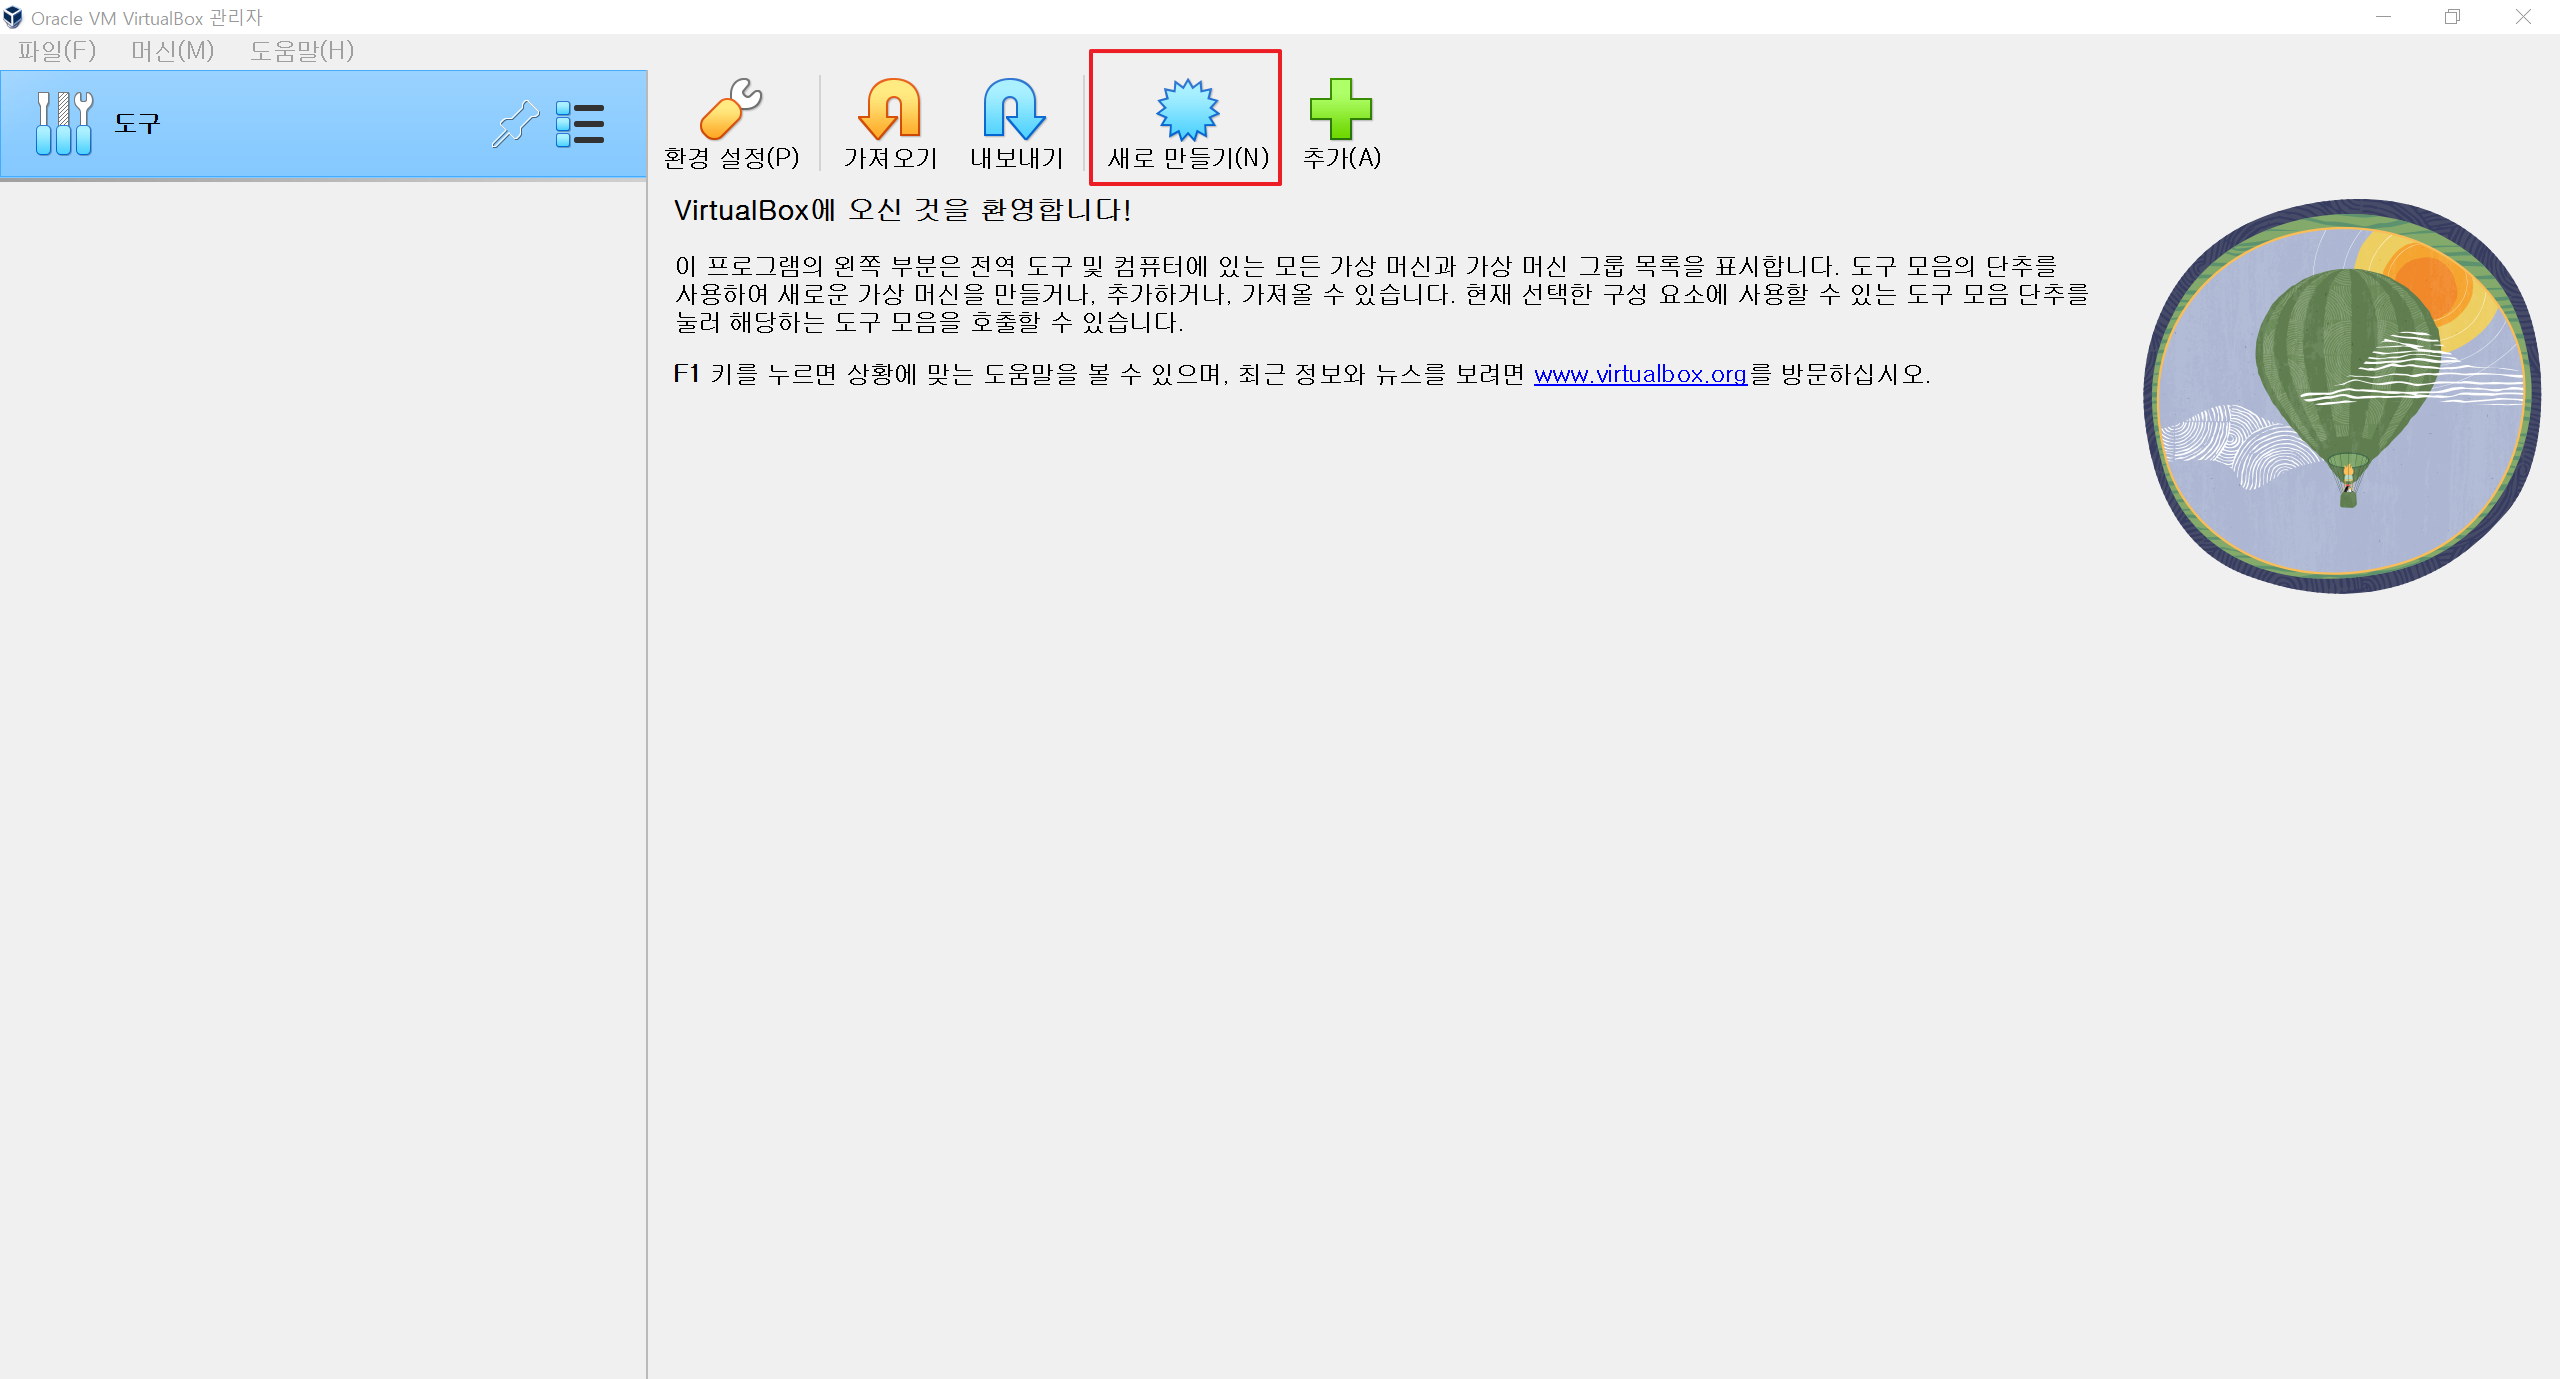Click the 가져오기 import appliance icon
The image size is (2560, 1379).
889,110
